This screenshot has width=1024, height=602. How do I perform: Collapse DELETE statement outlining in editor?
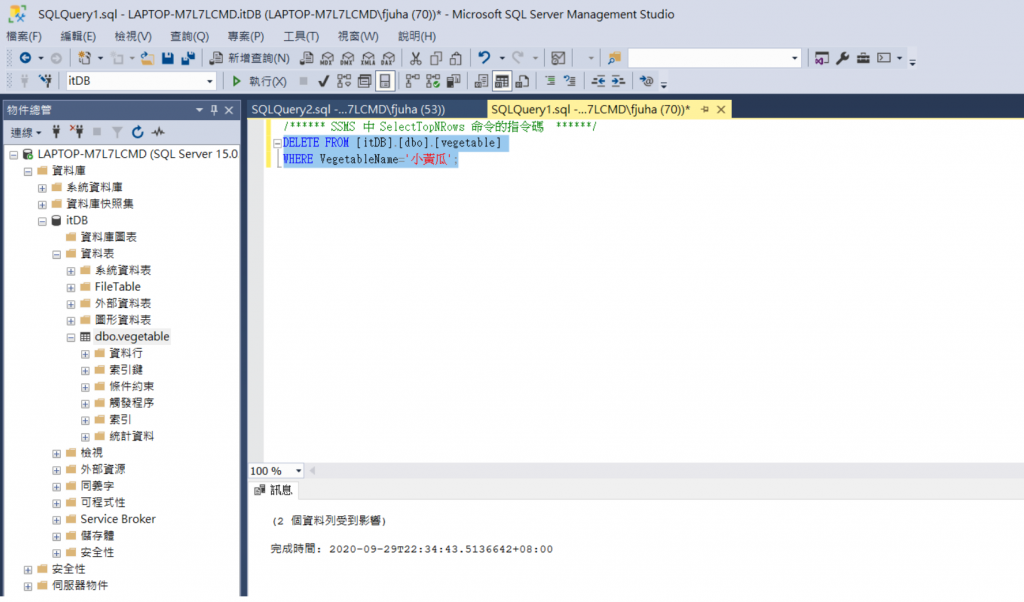click(x=277, y=143)
